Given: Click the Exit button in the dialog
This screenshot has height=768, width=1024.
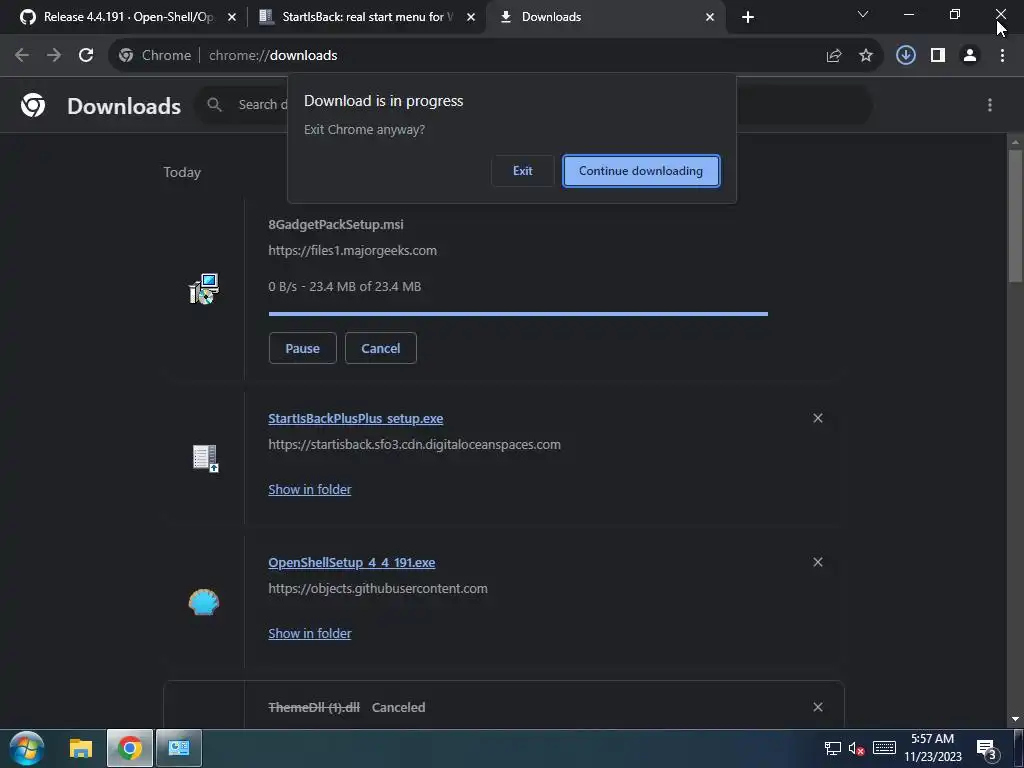Looking at the screenshot, I should pos(522,171).
